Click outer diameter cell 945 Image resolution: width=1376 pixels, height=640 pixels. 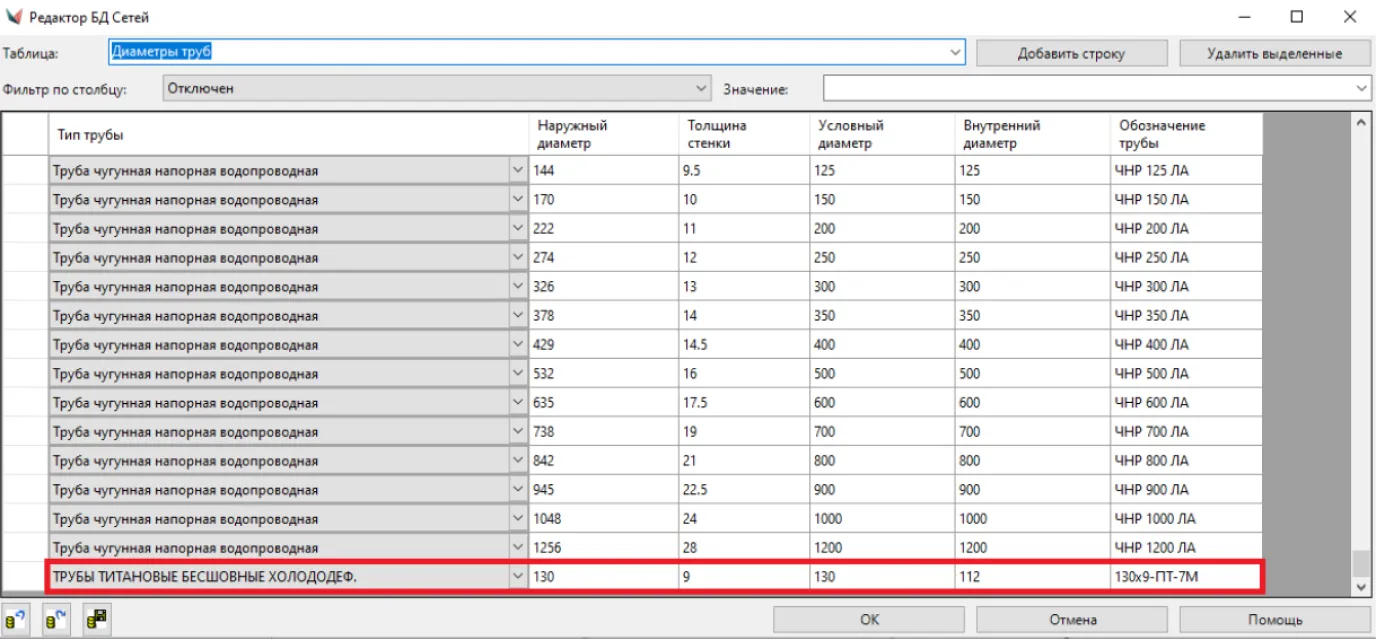click(603, 489)
